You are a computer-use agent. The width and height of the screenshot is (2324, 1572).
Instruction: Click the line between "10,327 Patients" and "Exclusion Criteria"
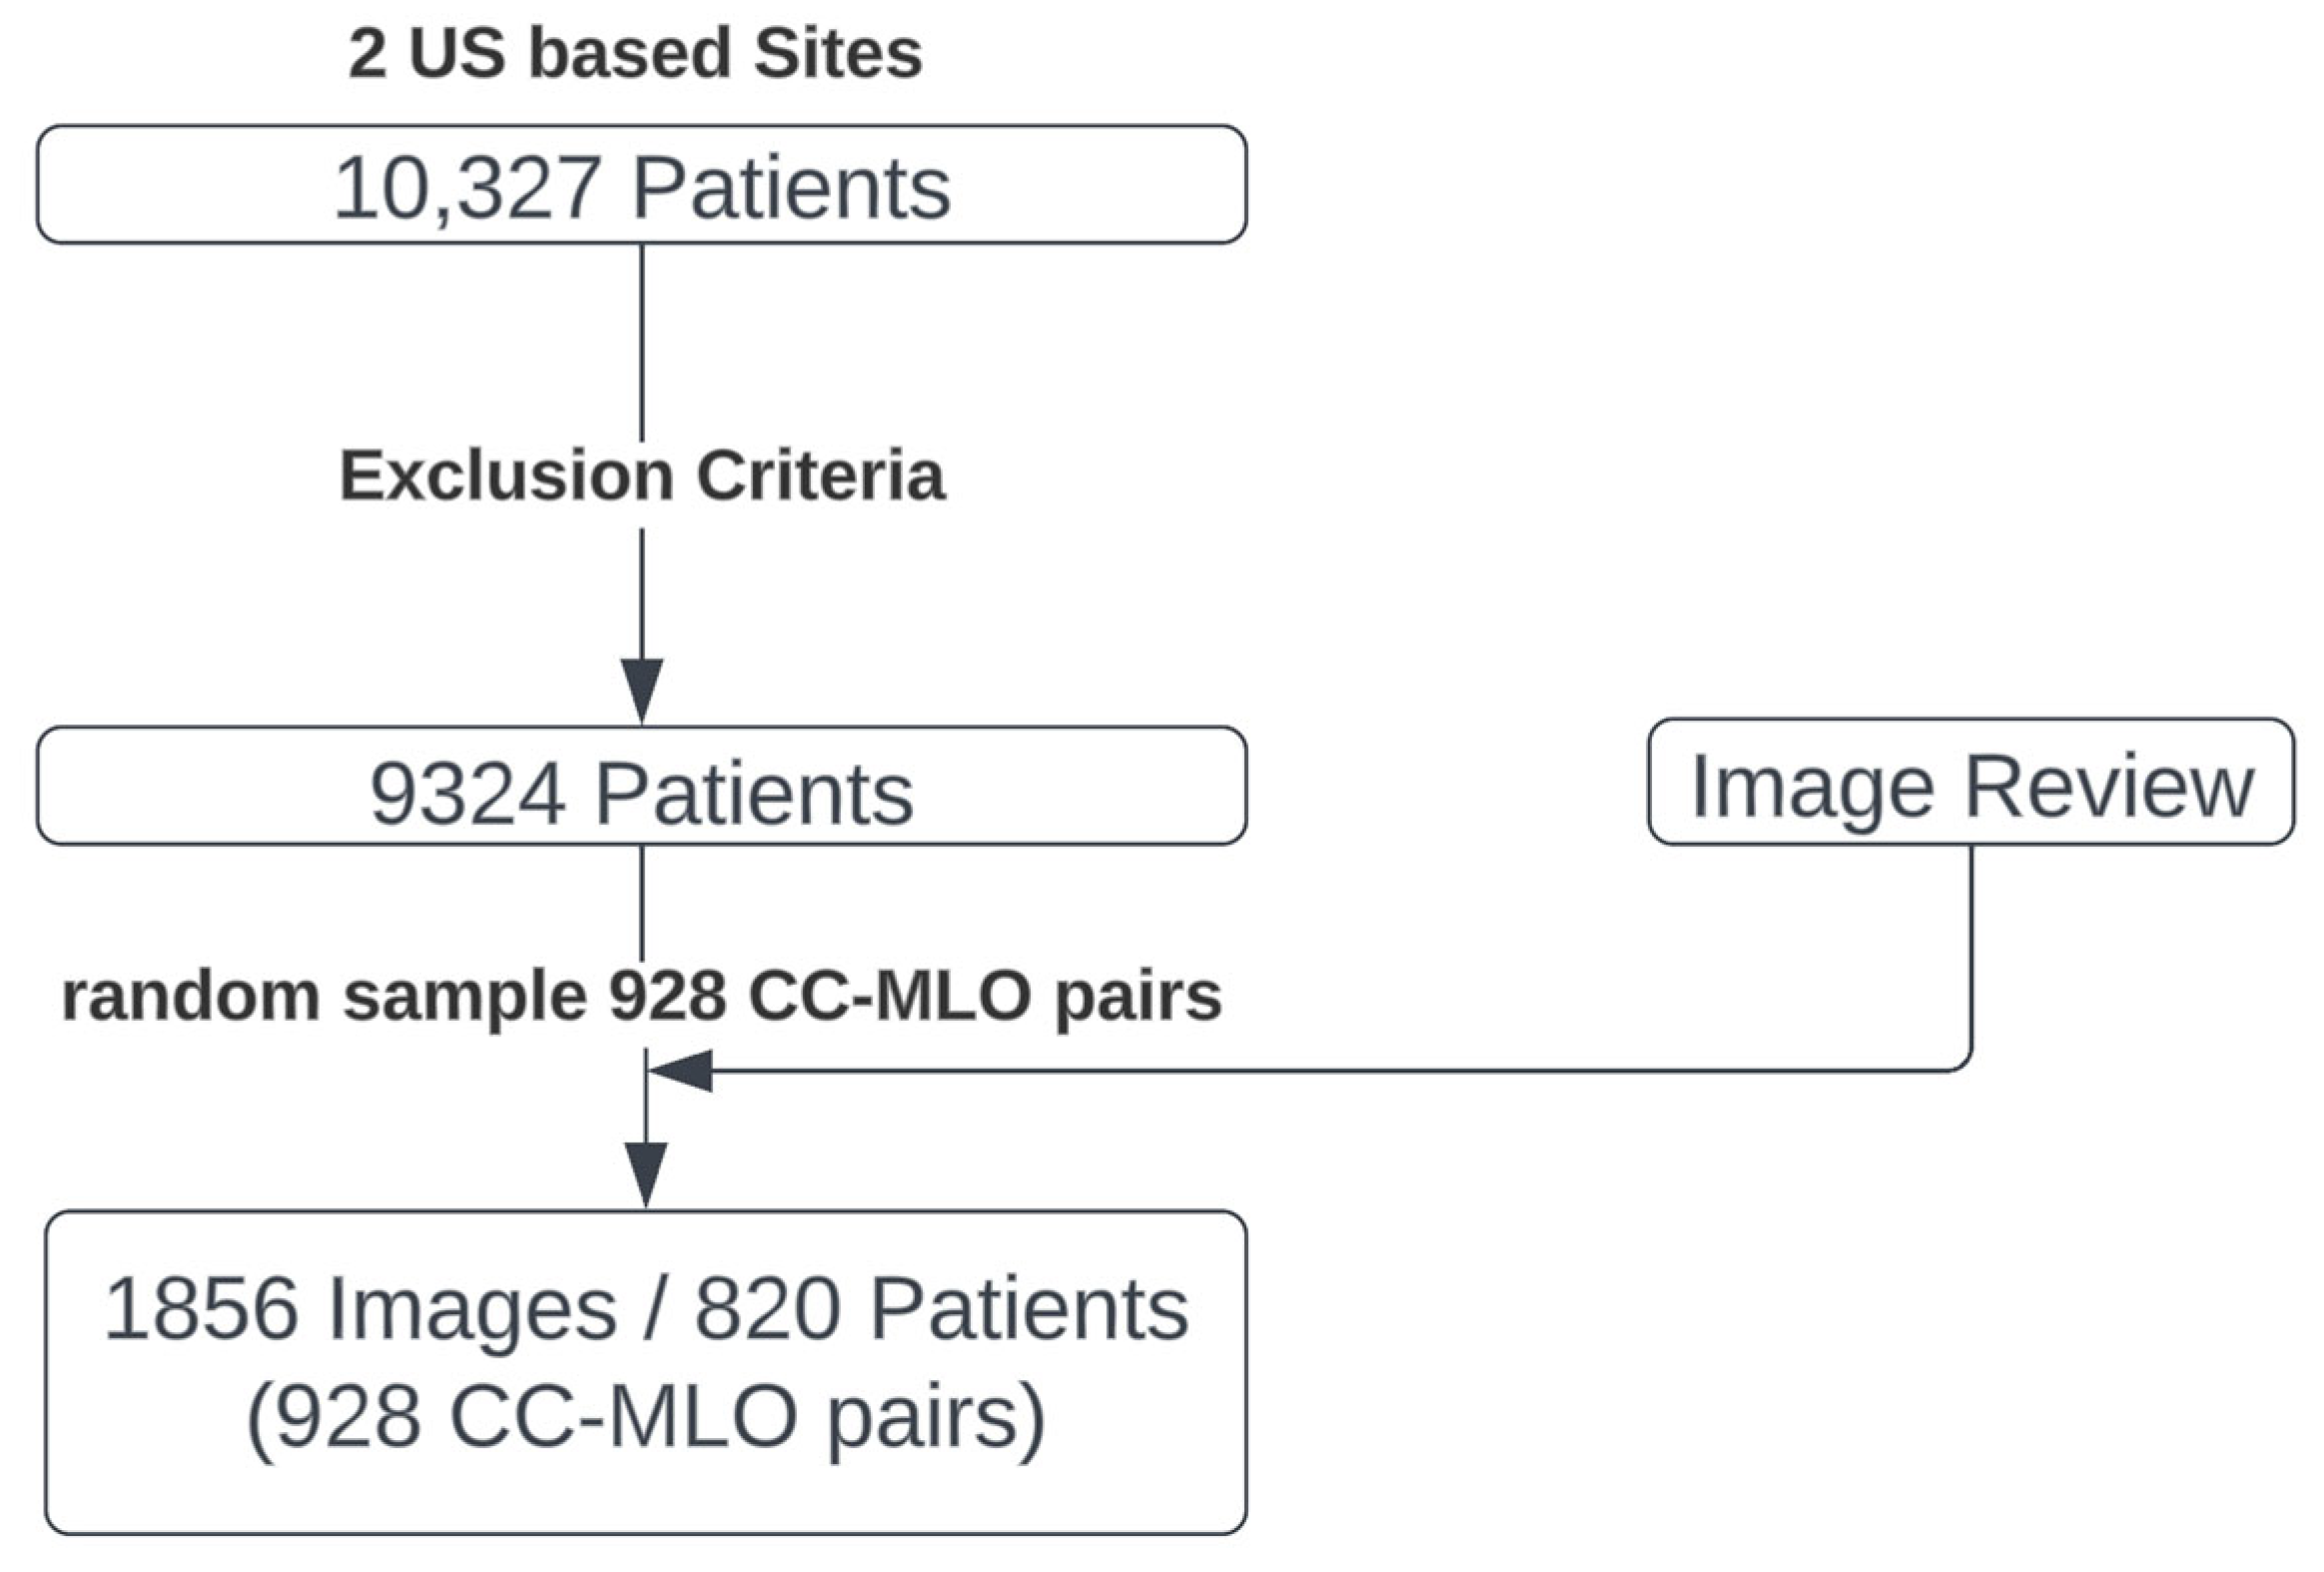(642, 340)
